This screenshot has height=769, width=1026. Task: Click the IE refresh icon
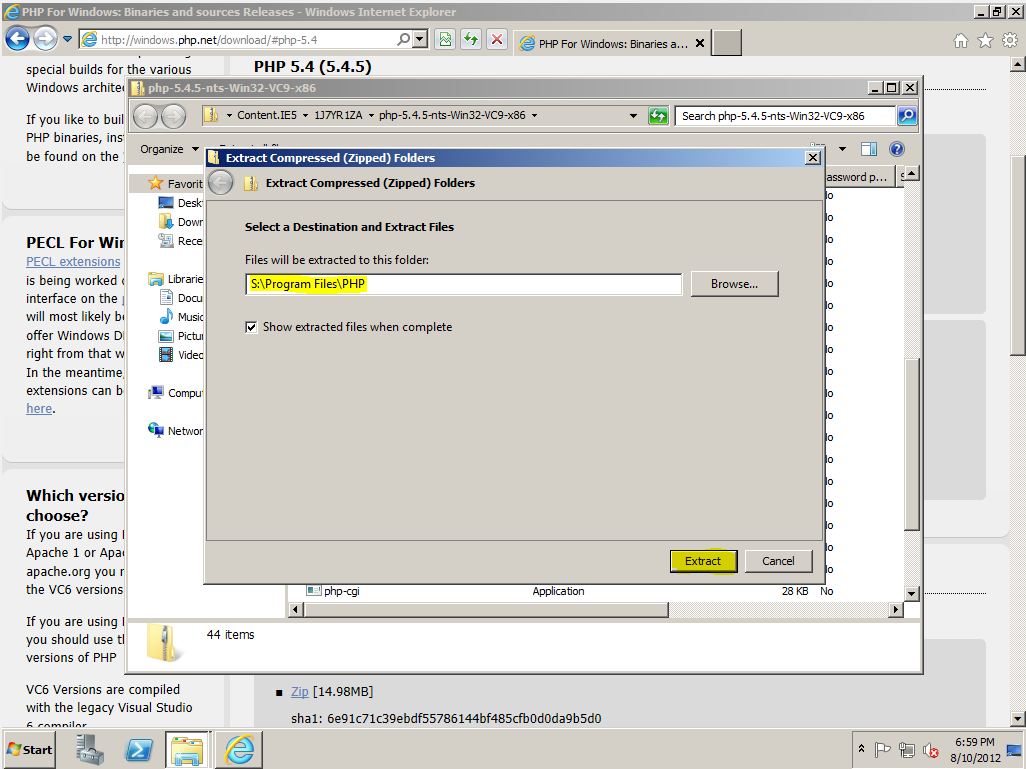pyautogui.click(x=470, y=40)
